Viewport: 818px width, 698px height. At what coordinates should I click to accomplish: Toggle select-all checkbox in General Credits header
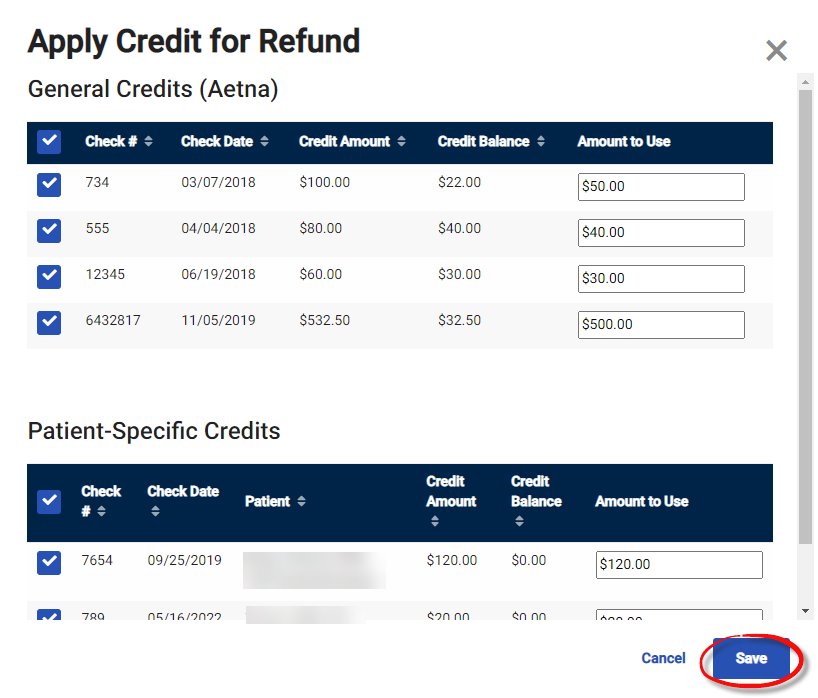(49, 142)
